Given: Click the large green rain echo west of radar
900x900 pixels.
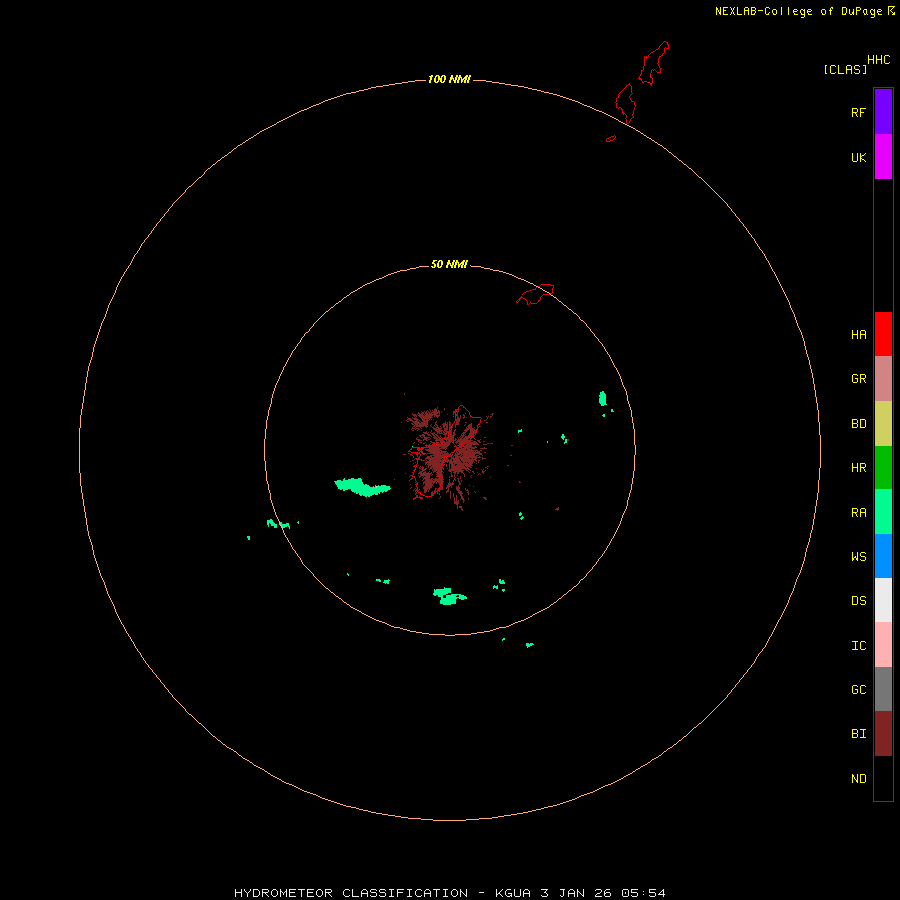Looking at the screenshot, I should pyautogui.click(x=362, y=487).
